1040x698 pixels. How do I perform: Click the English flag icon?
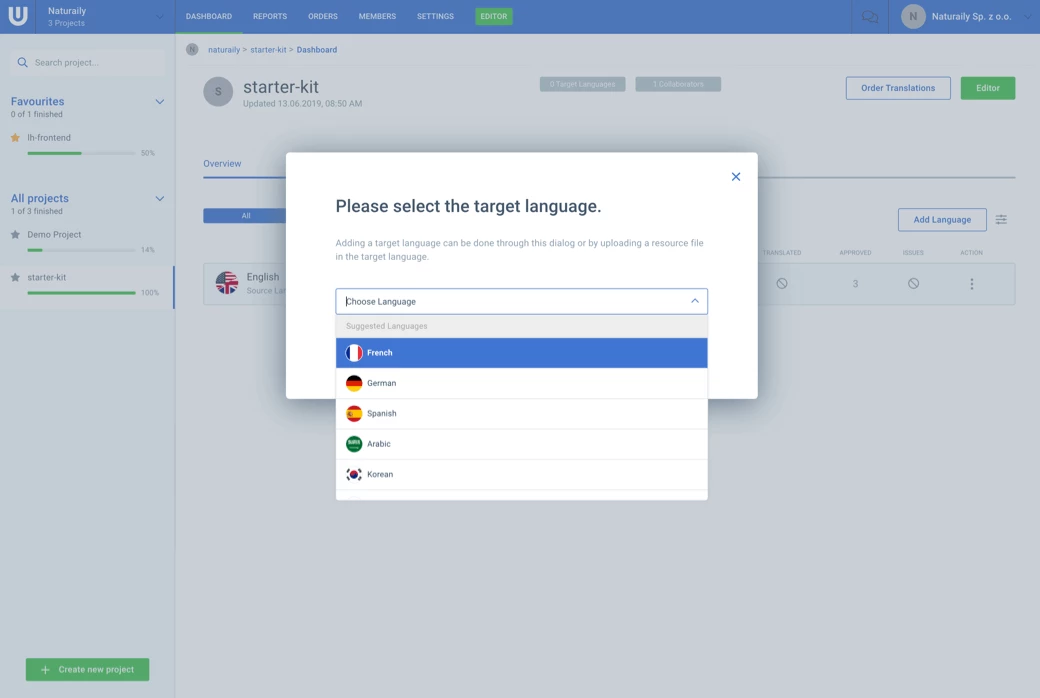[x=227, y=283]
